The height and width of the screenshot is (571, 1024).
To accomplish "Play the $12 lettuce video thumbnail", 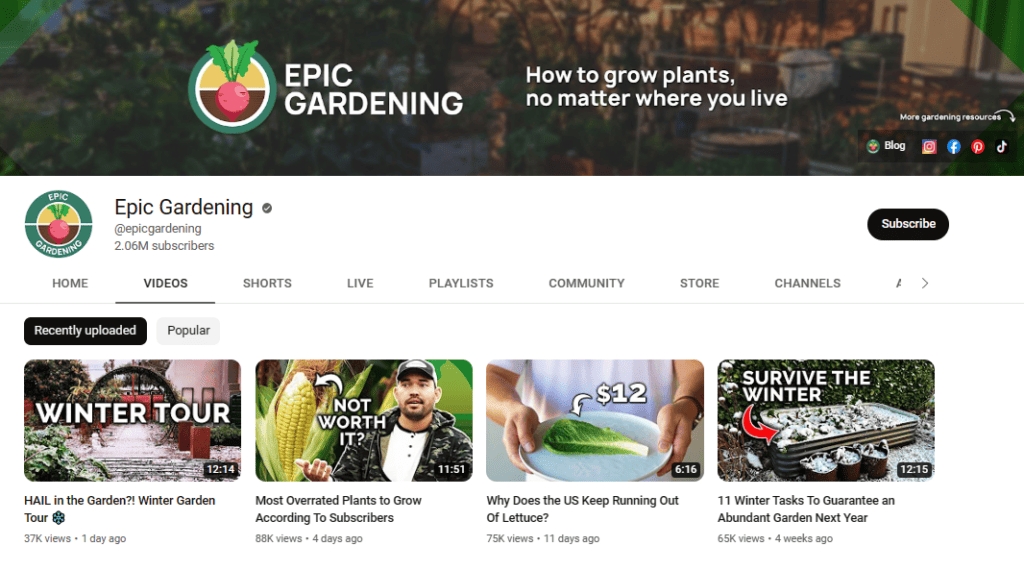I will 595,420.
